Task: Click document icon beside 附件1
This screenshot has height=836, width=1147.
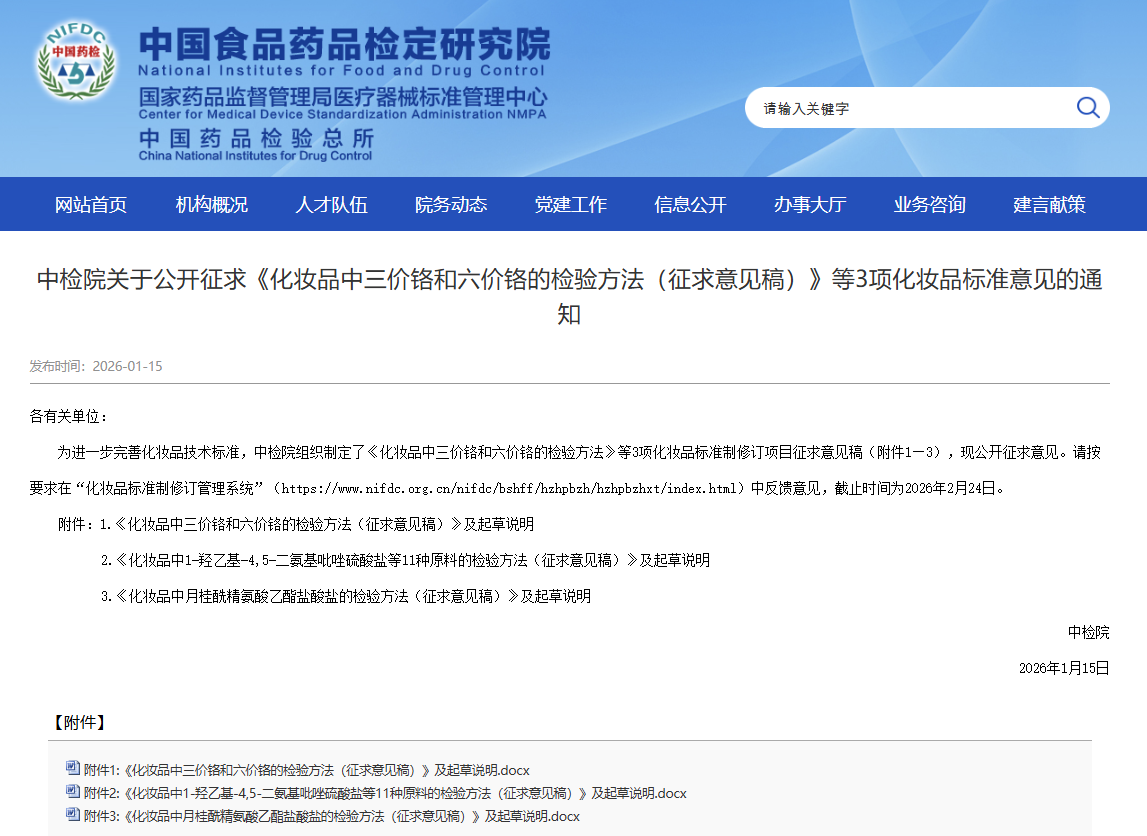Action: click(x=72, y=768)
